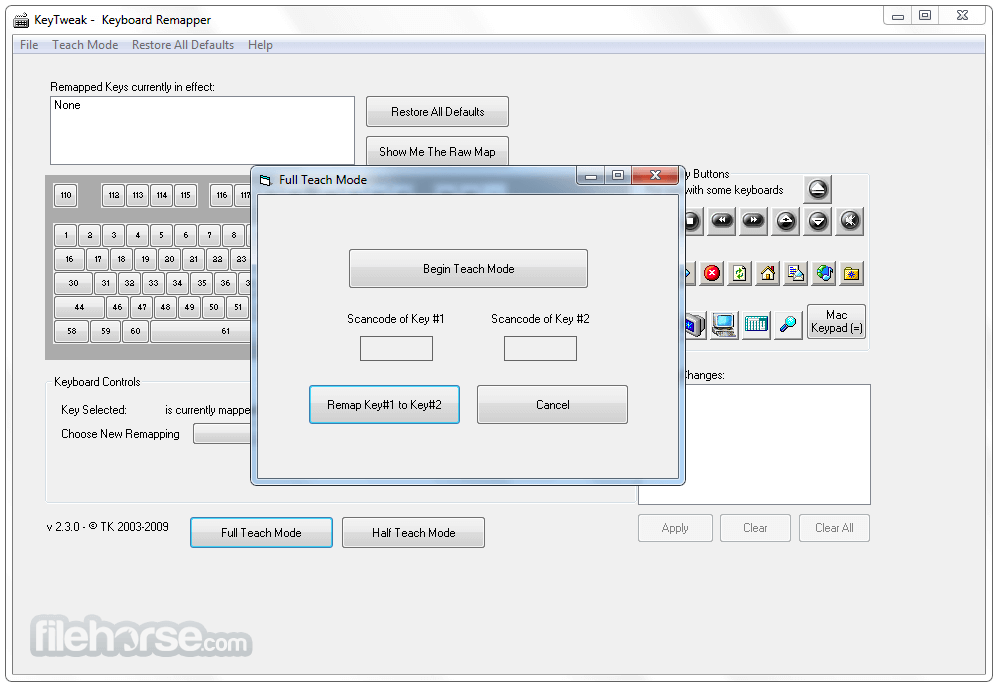Click the media Stop button icon
Viewport: 998px width, 687px height.
click(692, 222)
